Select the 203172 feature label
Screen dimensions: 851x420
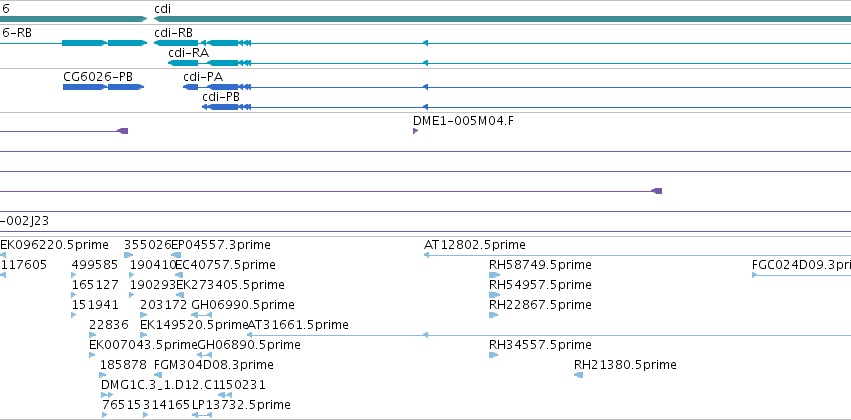(x=163, y=304)
